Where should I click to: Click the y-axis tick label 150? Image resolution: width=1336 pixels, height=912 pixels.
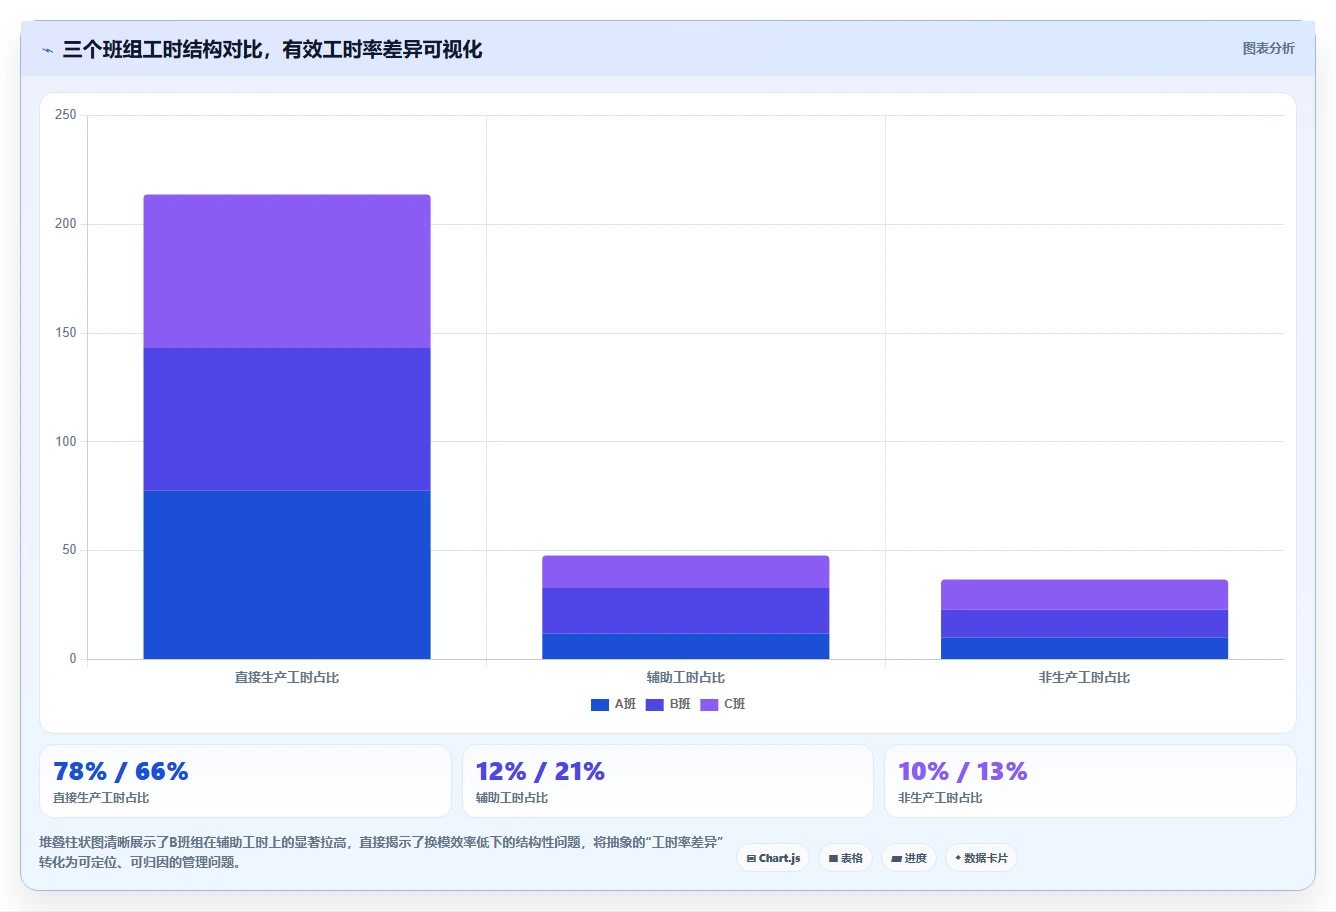tap(66, 333)
